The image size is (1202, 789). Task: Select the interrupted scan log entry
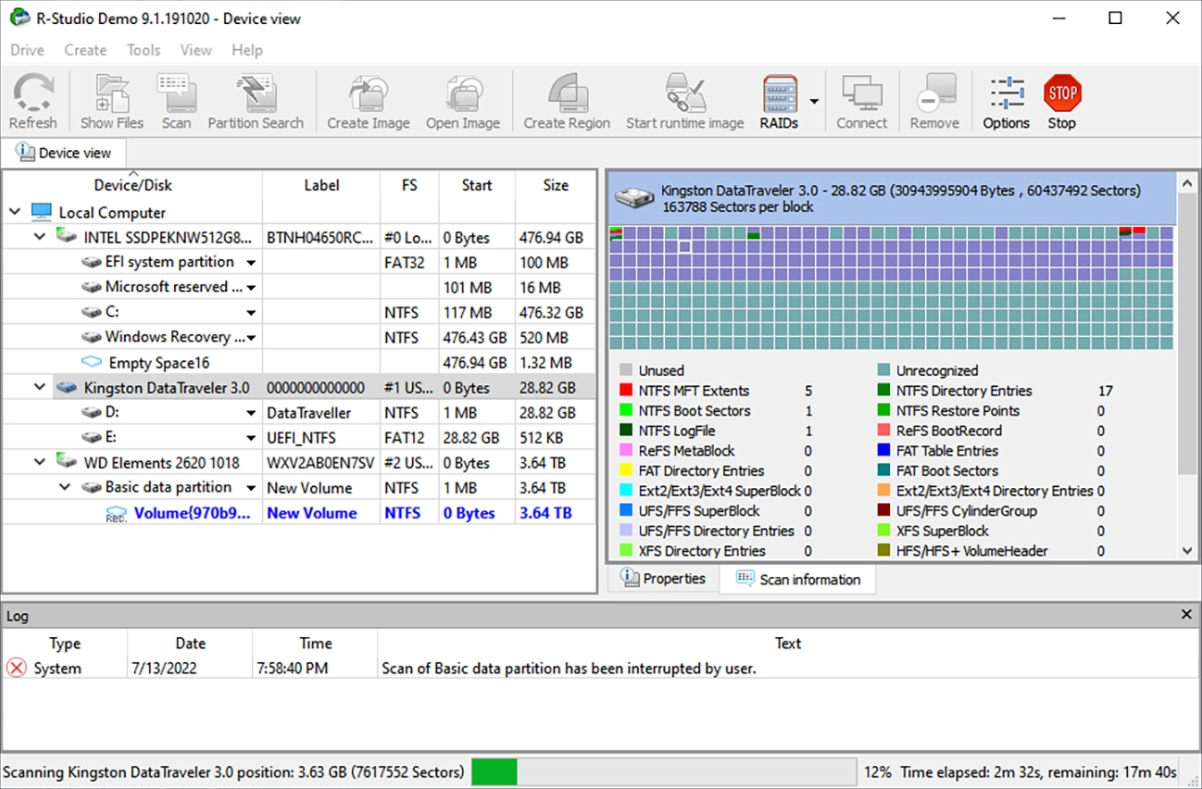600,668
